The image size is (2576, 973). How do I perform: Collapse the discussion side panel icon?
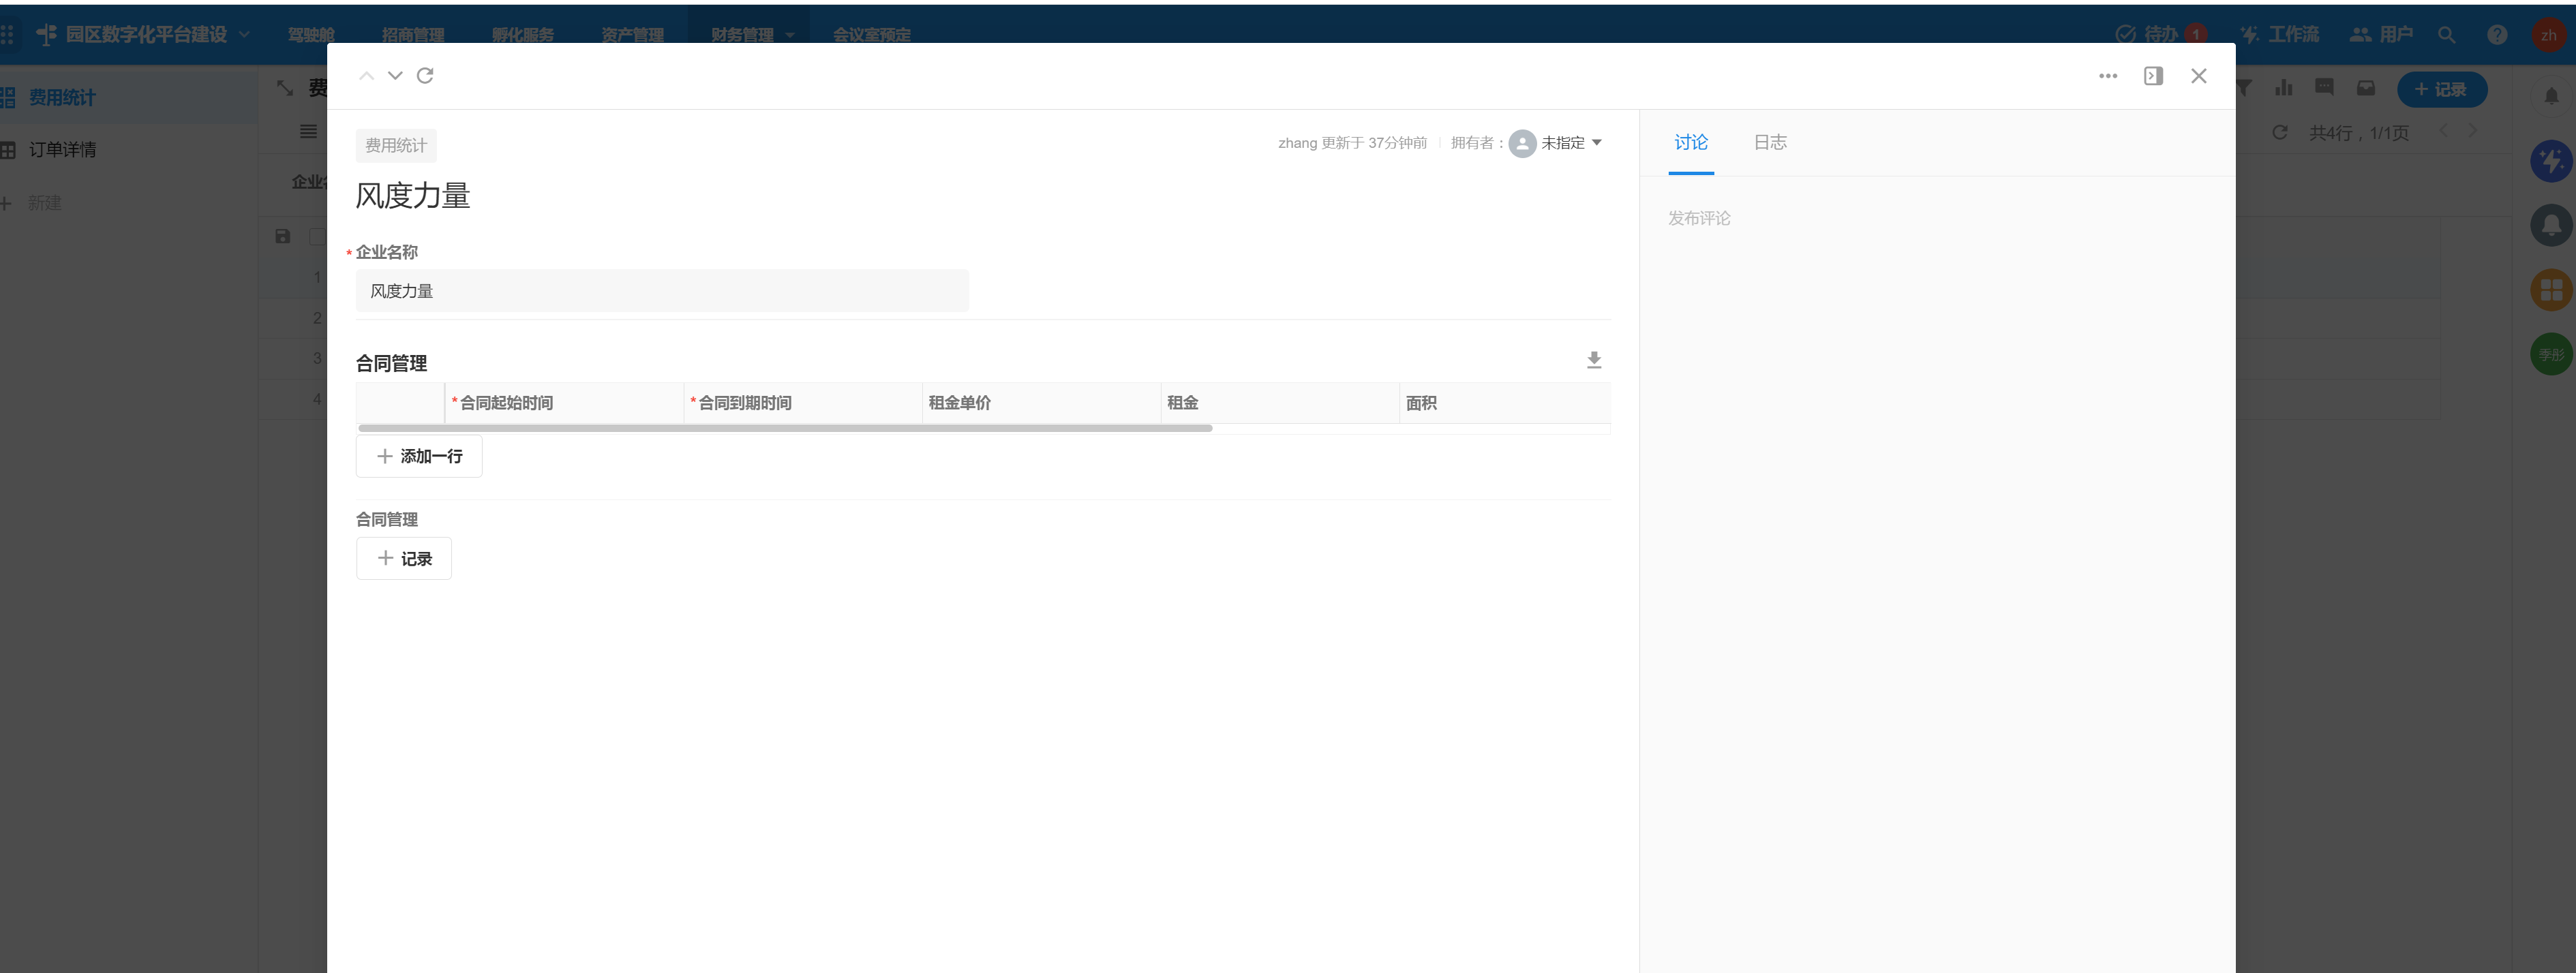(x=2153, y=76)
